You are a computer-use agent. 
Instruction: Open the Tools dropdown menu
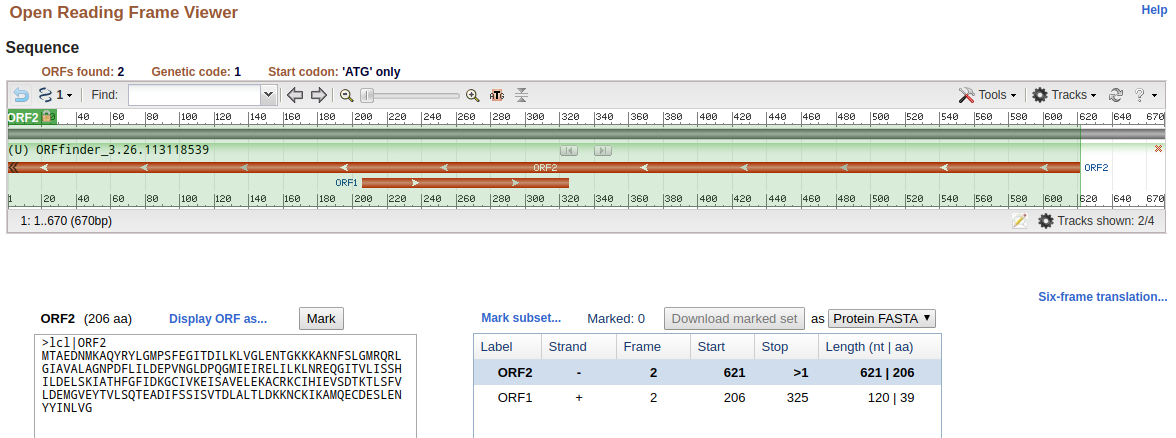coord(987,95)
